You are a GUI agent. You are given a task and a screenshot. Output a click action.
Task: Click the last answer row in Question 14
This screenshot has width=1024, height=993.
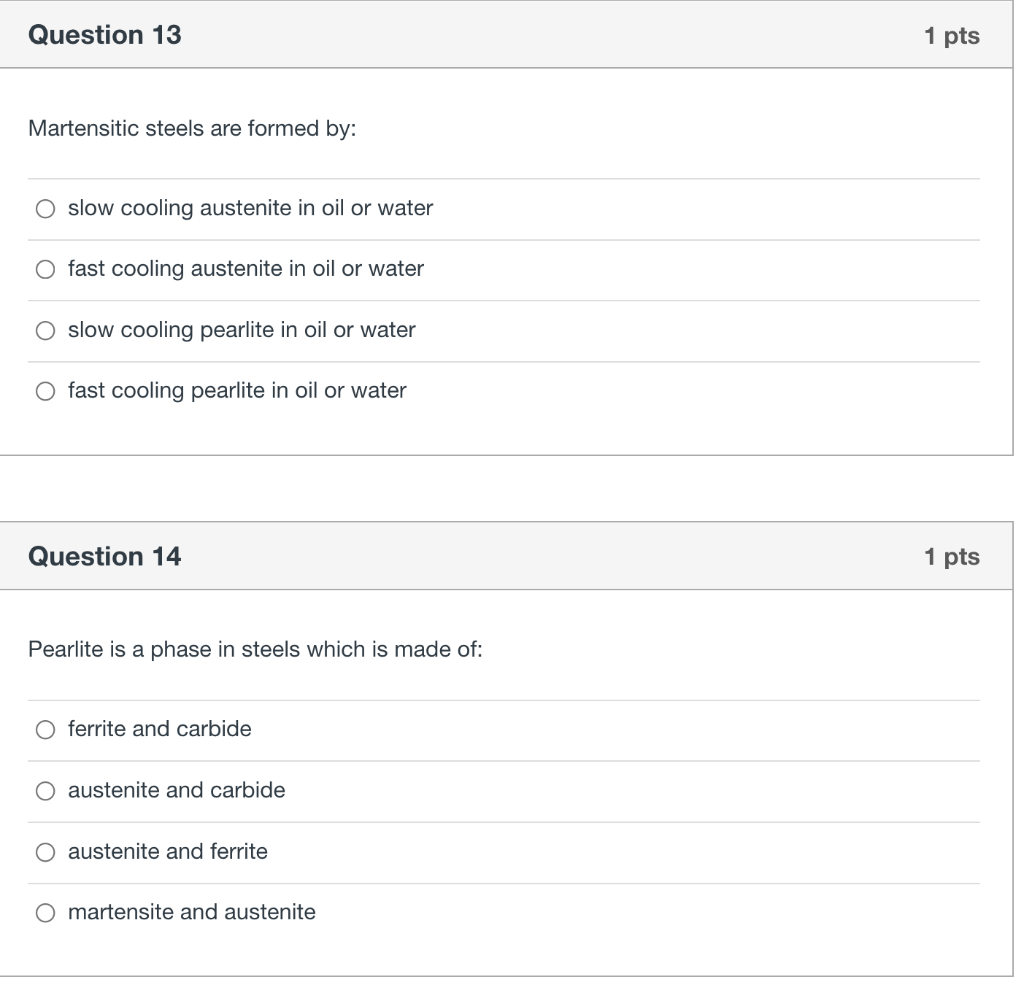191,912
